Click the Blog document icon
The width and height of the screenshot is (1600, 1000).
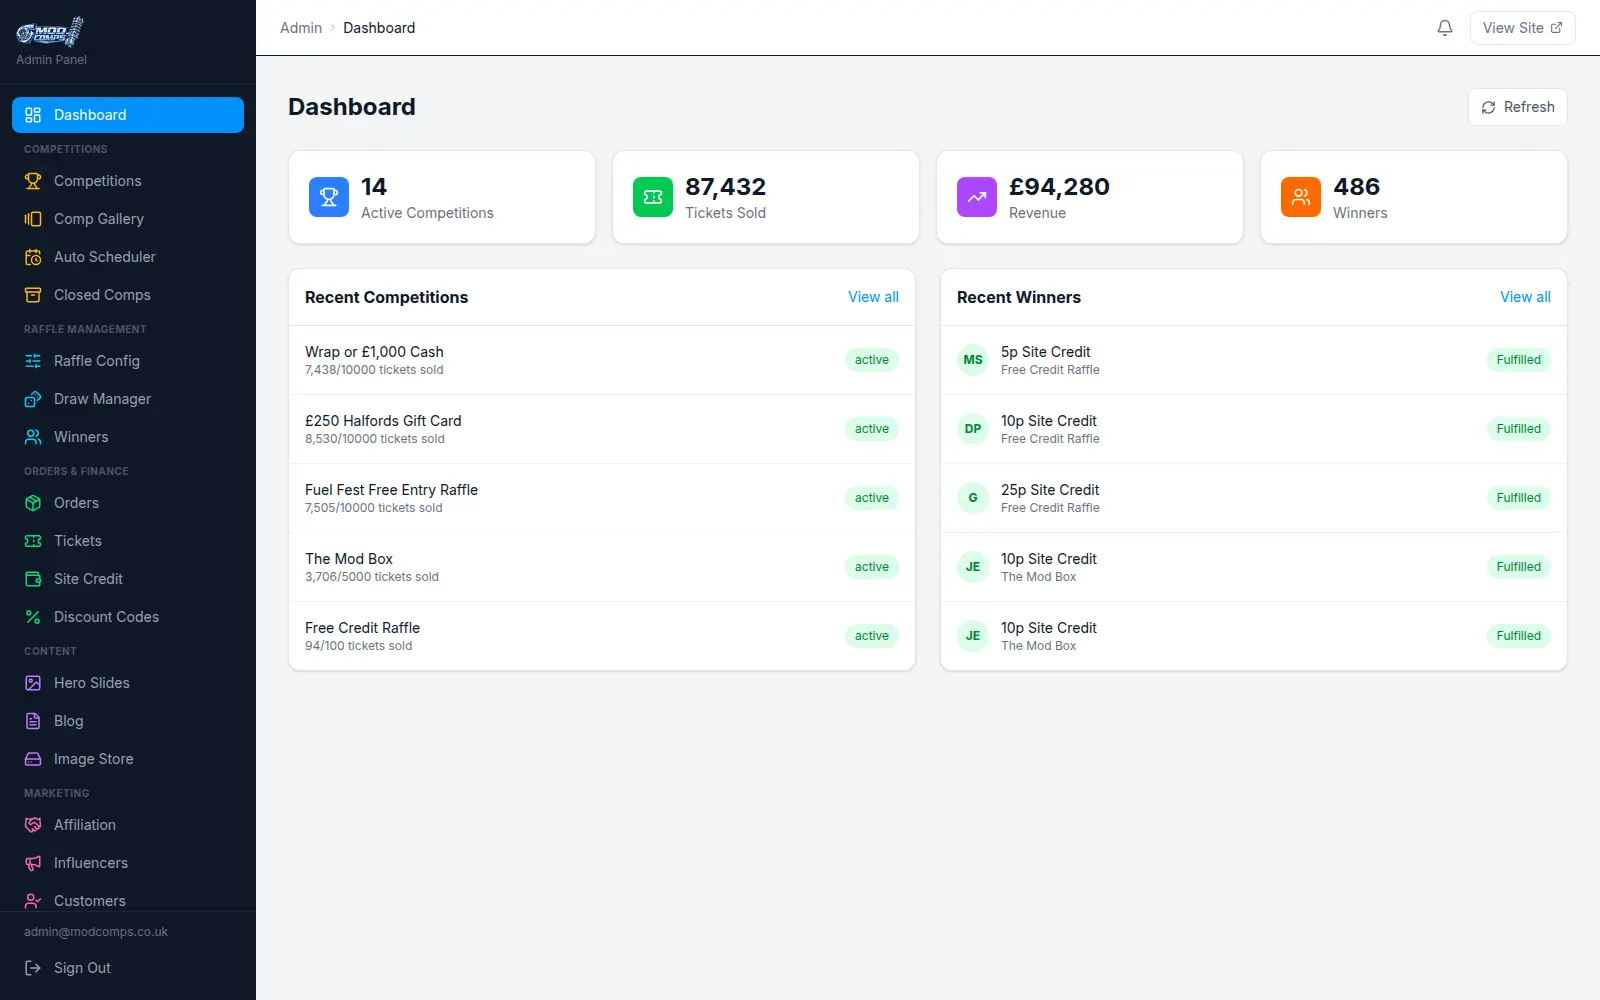tap(33, 721)
